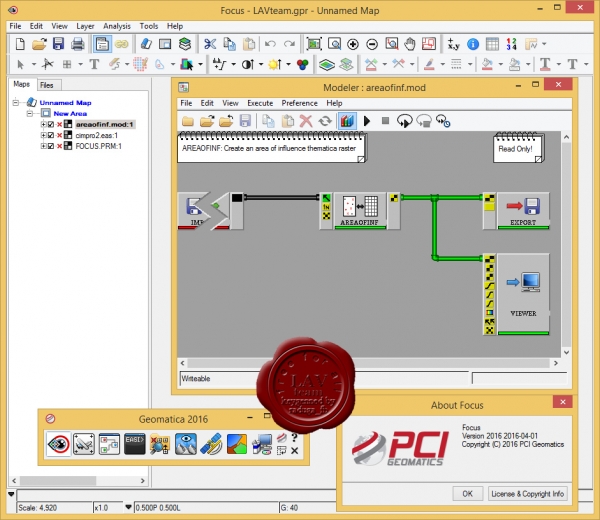Run the model with the Play icon in Modeler
This screenshot has width=600, height=520.
(x=367, y=121)
